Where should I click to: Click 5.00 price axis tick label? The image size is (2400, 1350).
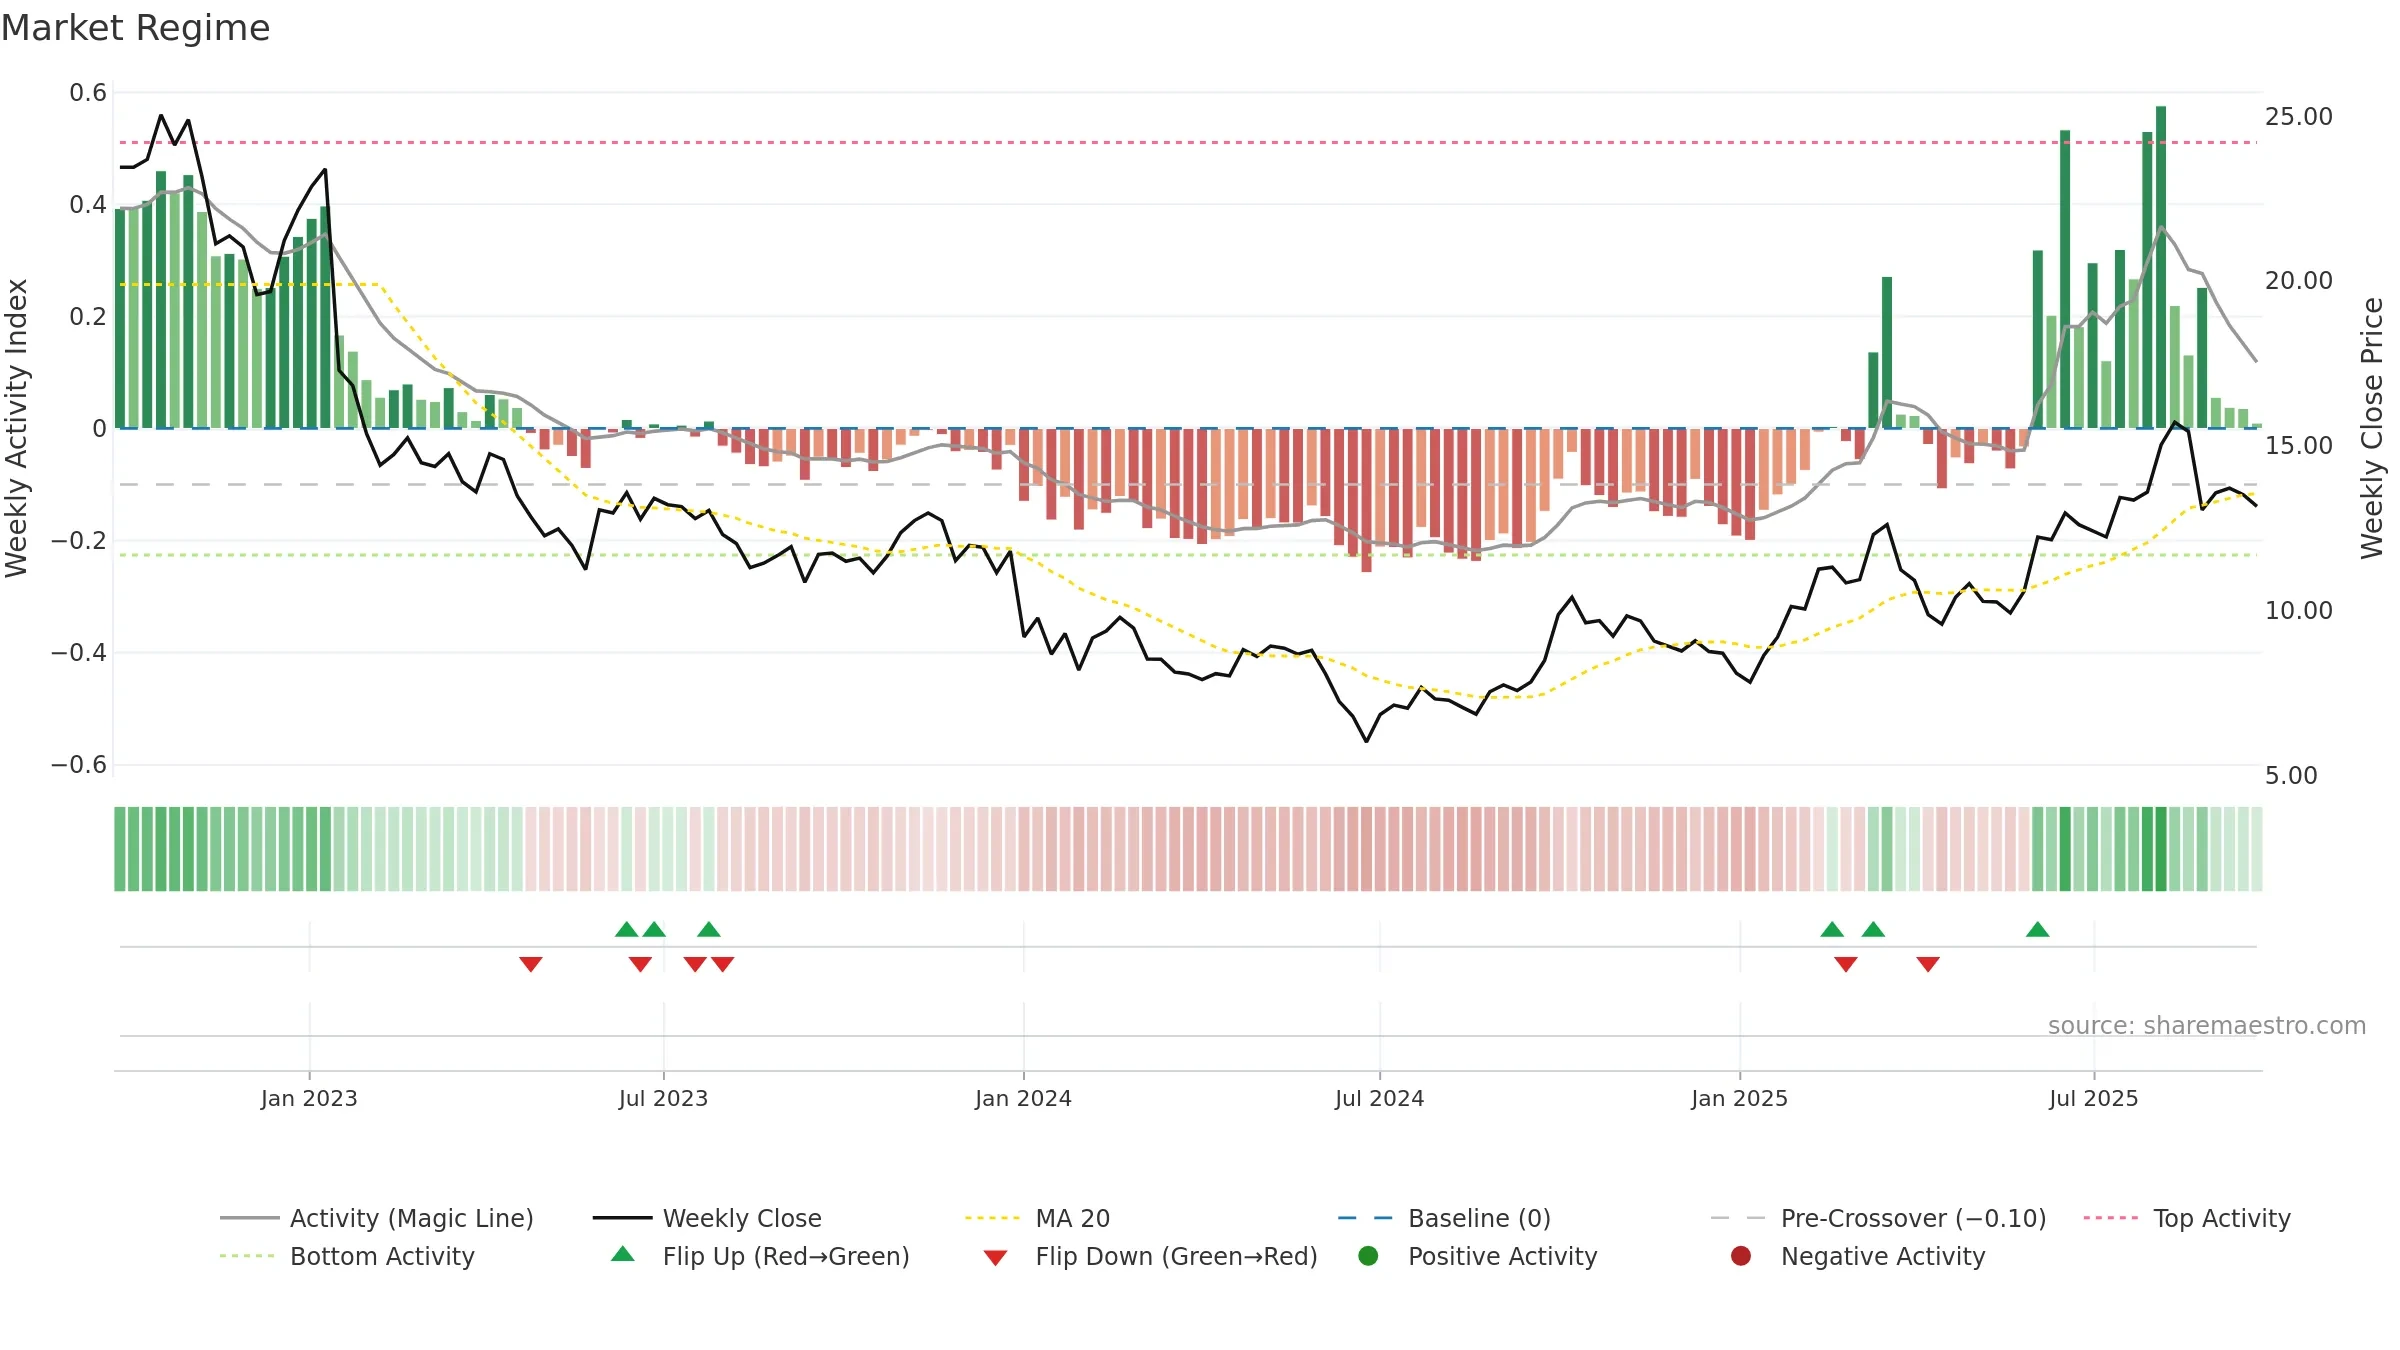2291,776
